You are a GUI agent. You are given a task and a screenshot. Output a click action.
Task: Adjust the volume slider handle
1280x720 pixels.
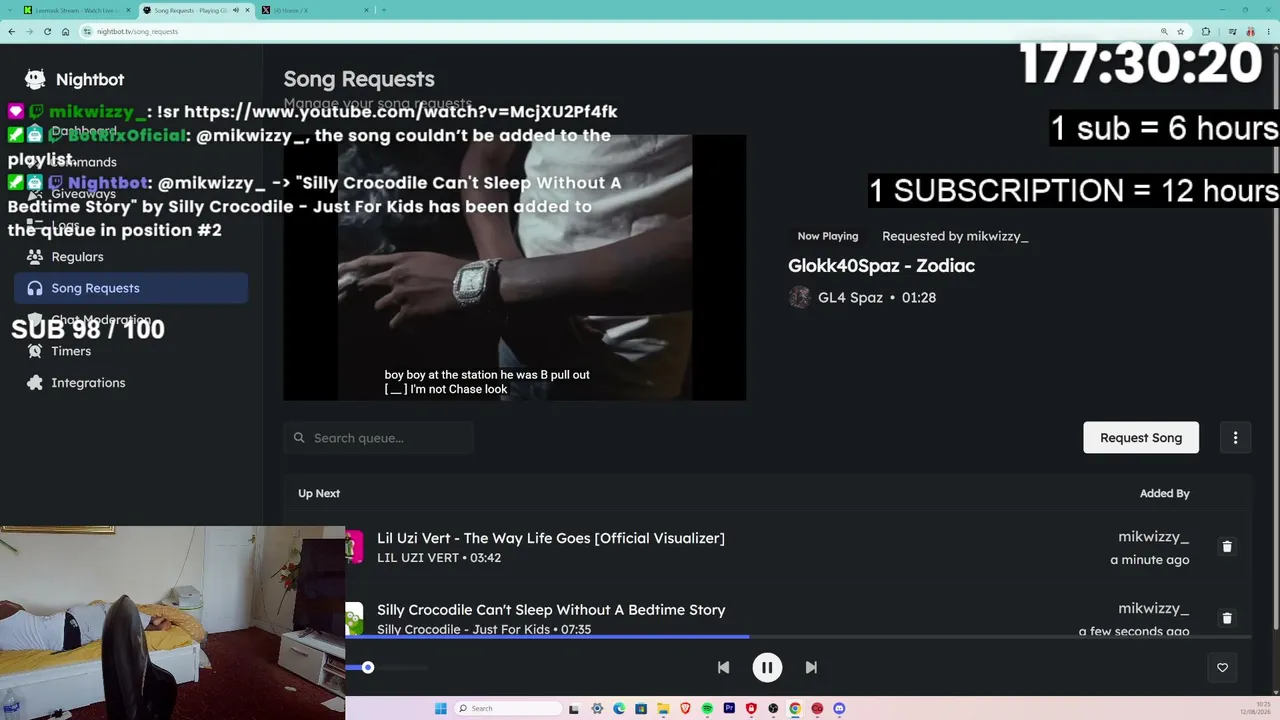[368, 667]
